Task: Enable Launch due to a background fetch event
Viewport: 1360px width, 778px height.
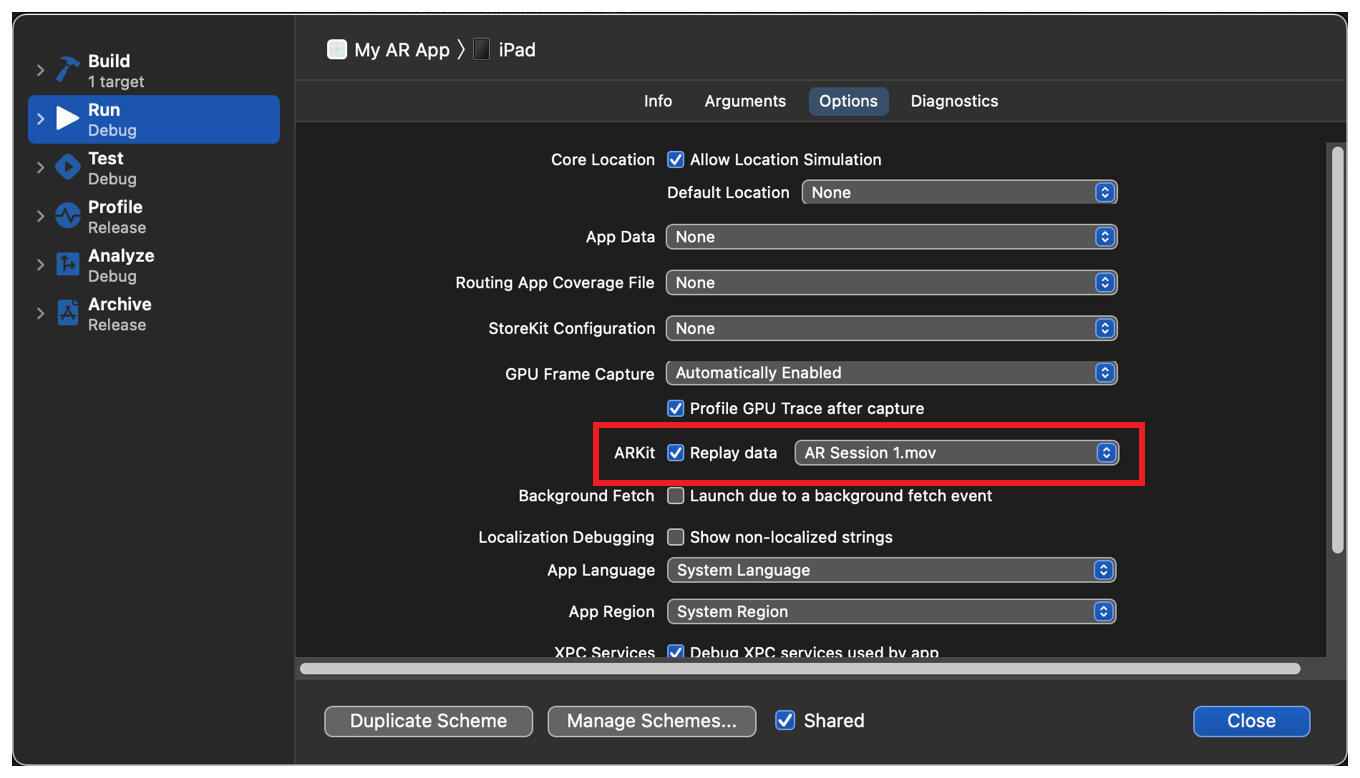Action: pos(675,495)
